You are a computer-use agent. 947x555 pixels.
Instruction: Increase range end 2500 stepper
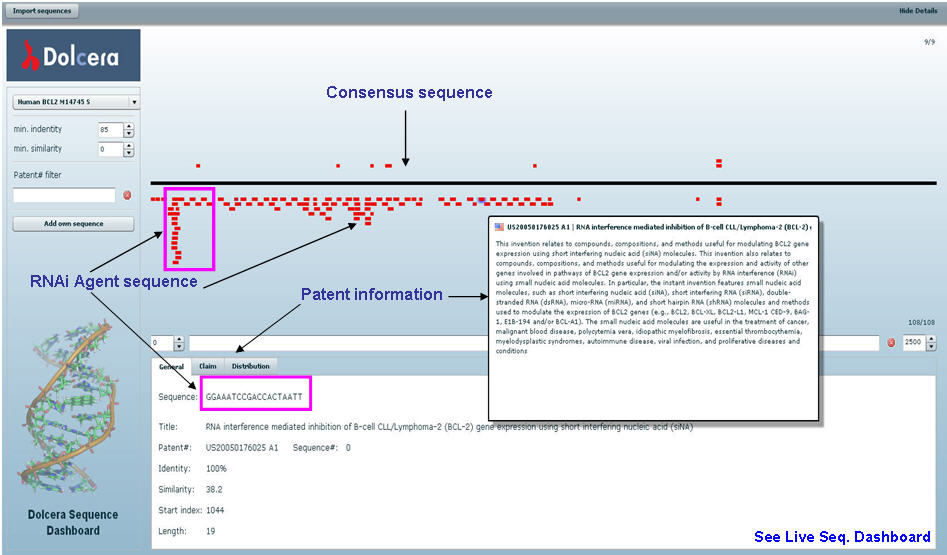tap(932, 339)
